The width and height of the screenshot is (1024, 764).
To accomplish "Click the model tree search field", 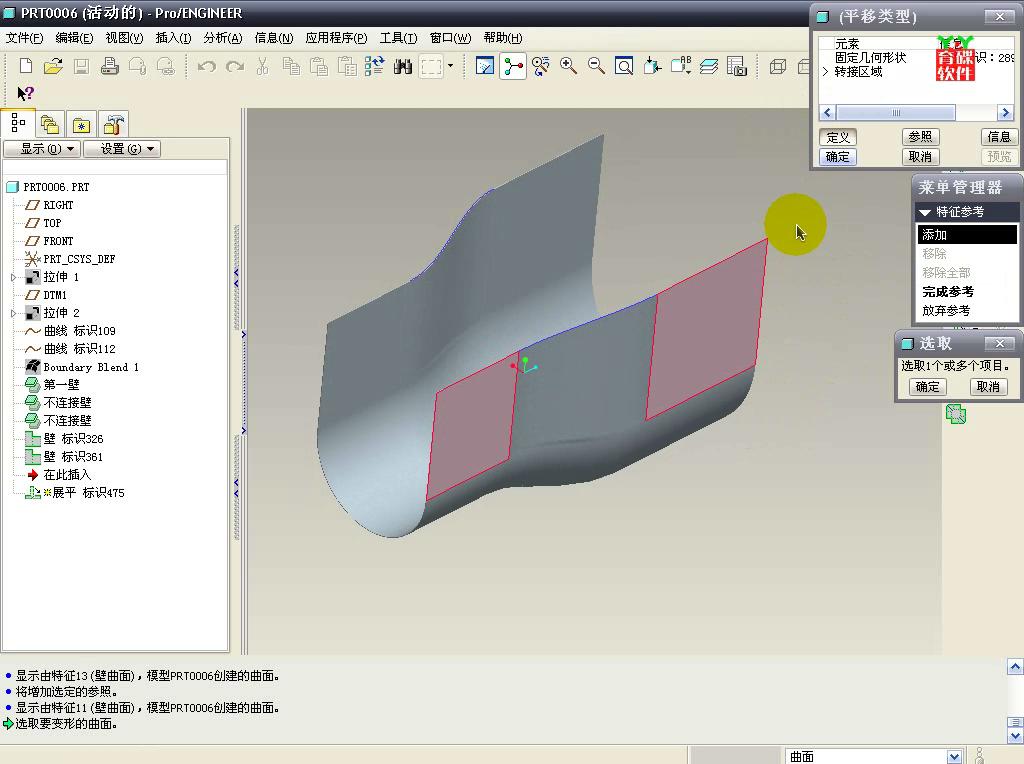I will point(115,167).
